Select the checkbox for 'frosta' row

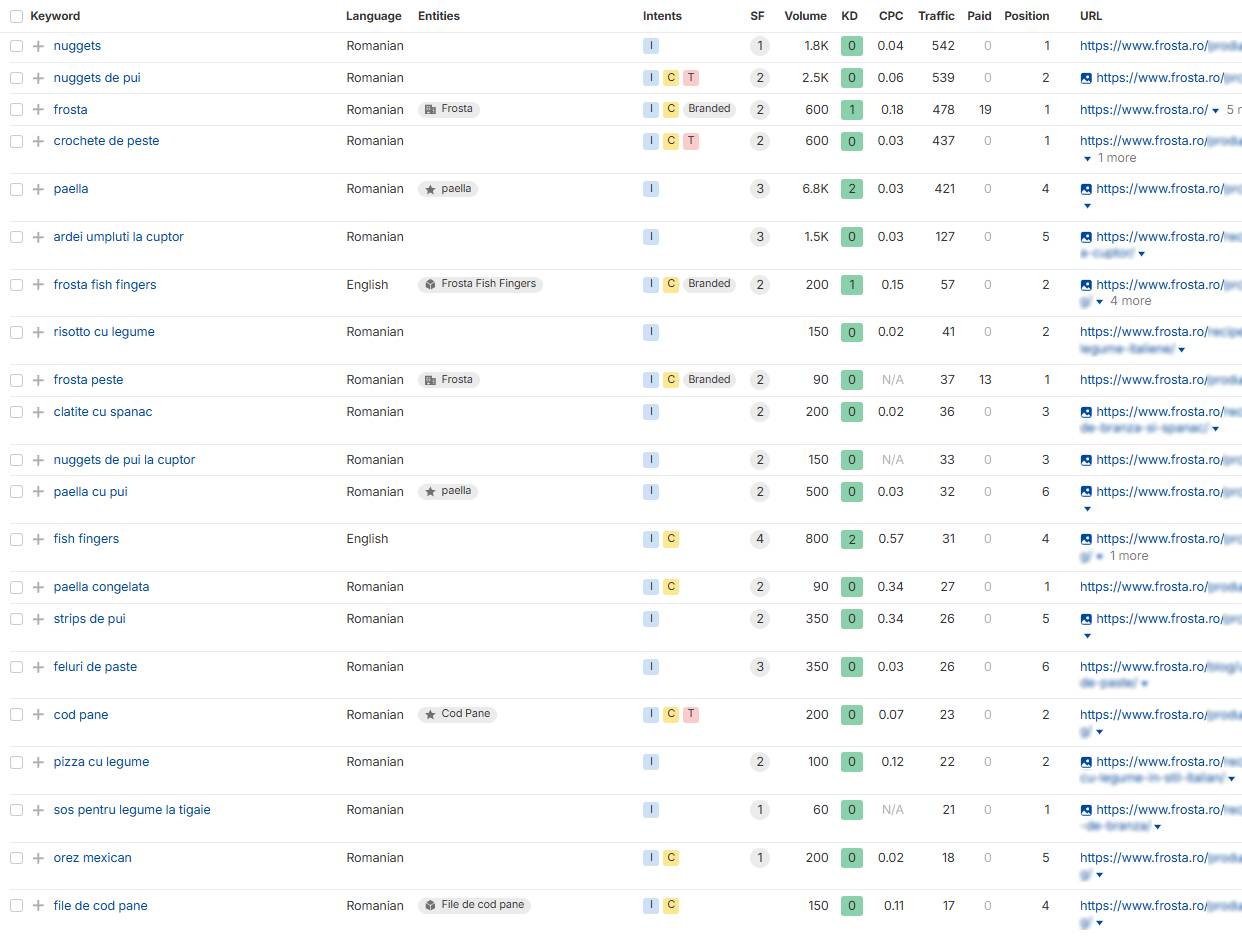click(16, 110)
